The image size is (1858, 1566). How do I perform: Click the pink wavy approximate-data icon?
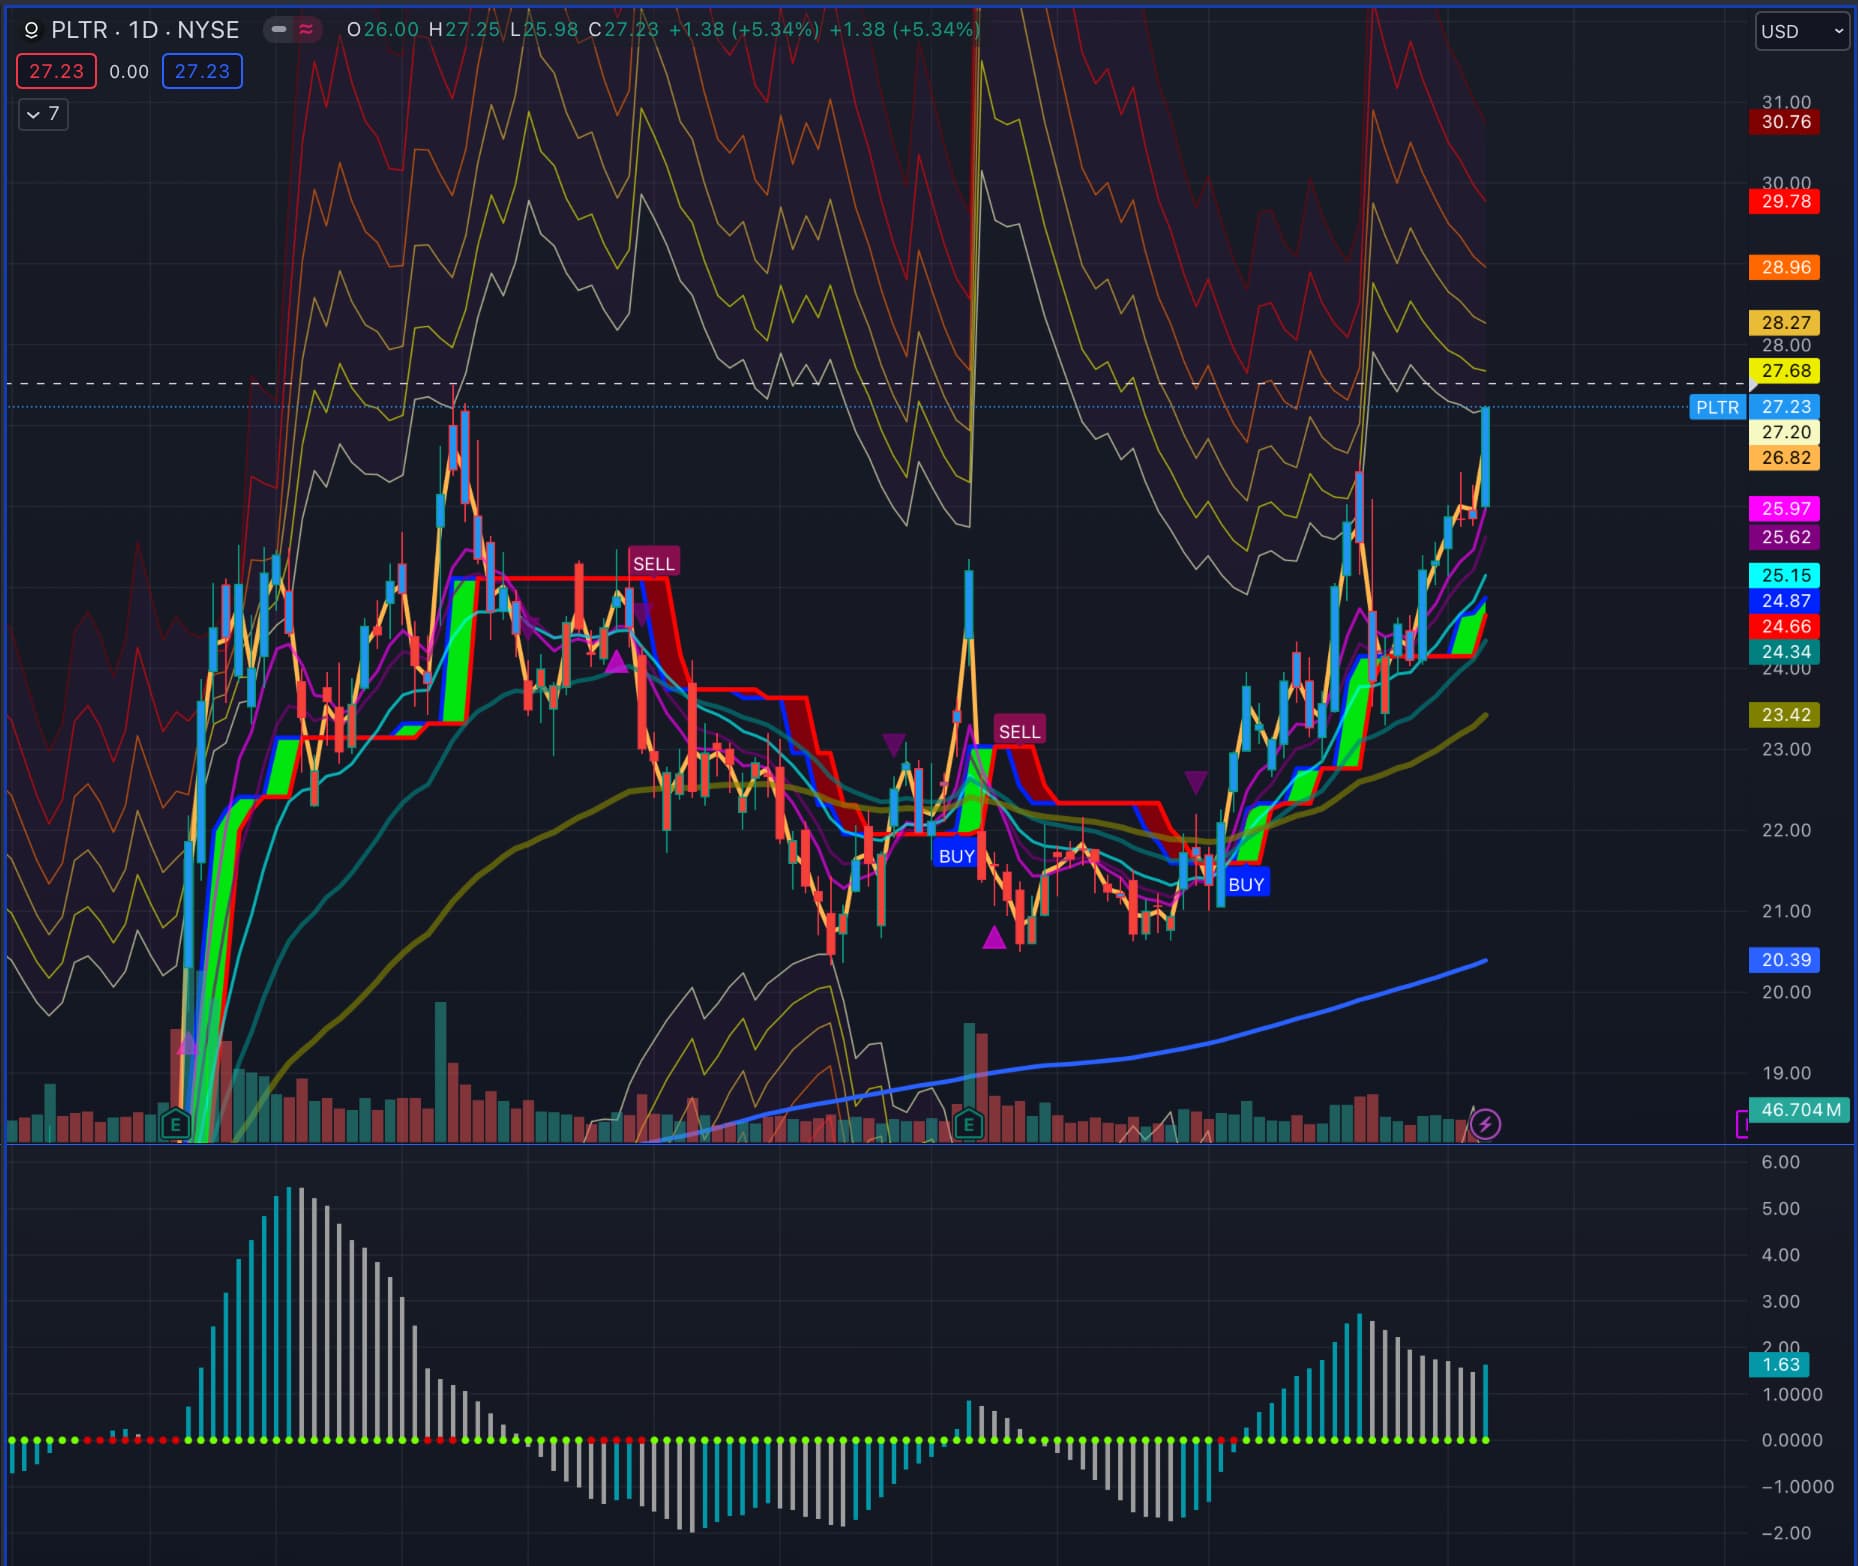pyautogui.click(x=306, y=30)
